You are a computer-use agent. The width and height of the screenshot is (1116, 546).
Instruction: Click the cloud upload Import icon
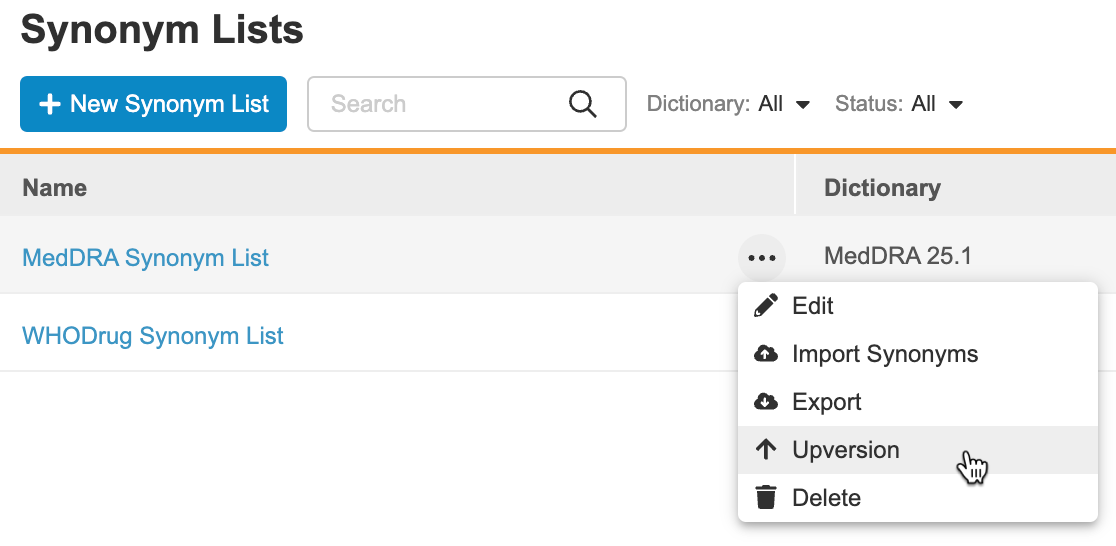pyautogui.click(x=766, y=354)
